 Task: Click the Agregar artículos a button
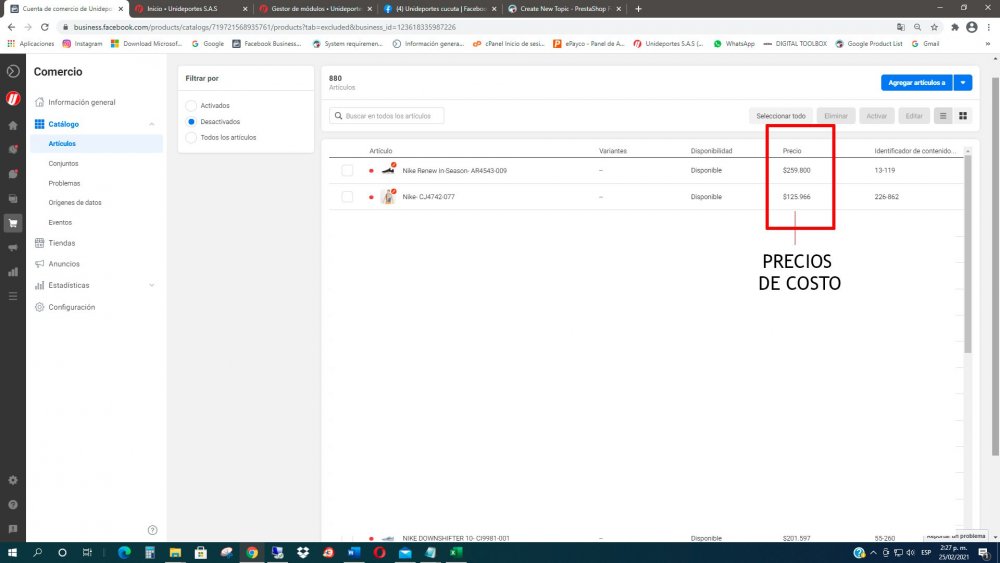click(x=916, y=82)
